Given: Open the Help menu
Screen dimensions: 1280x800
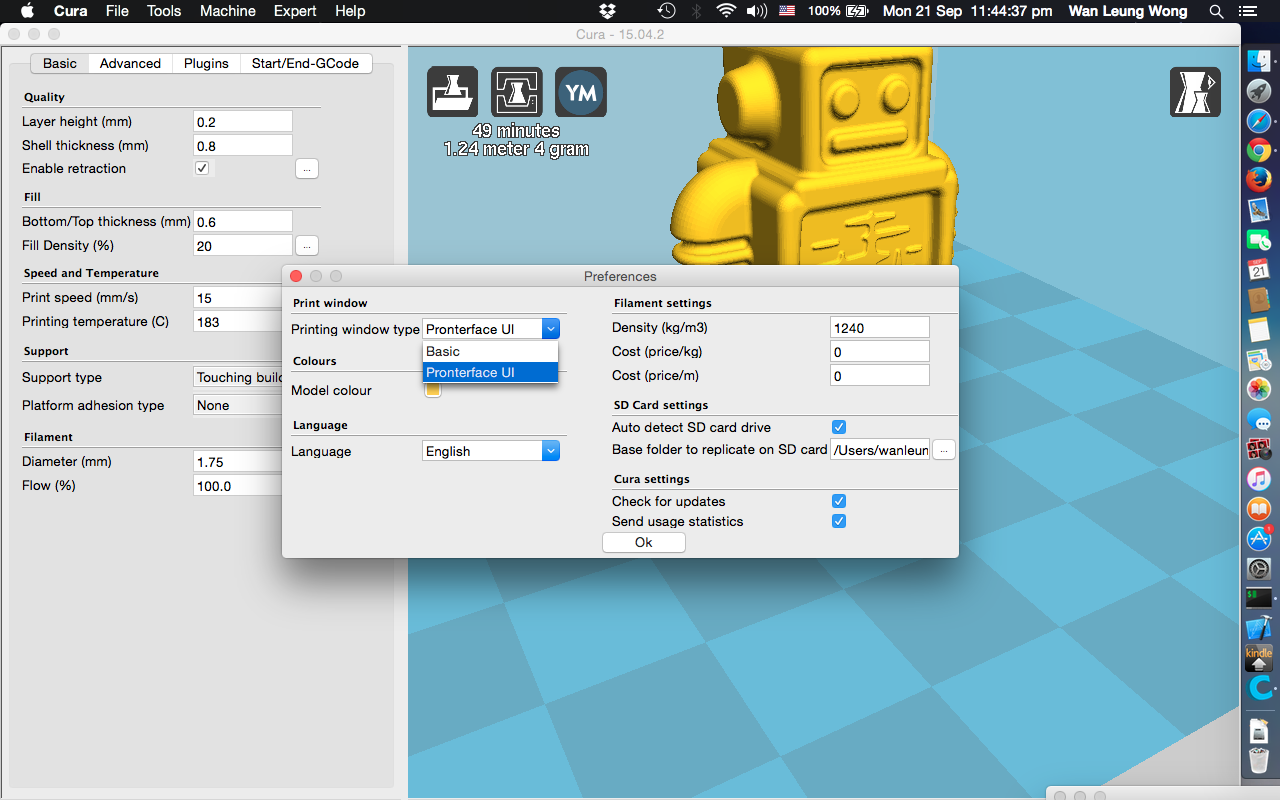Looking at the screenshot, I should 350,11.
